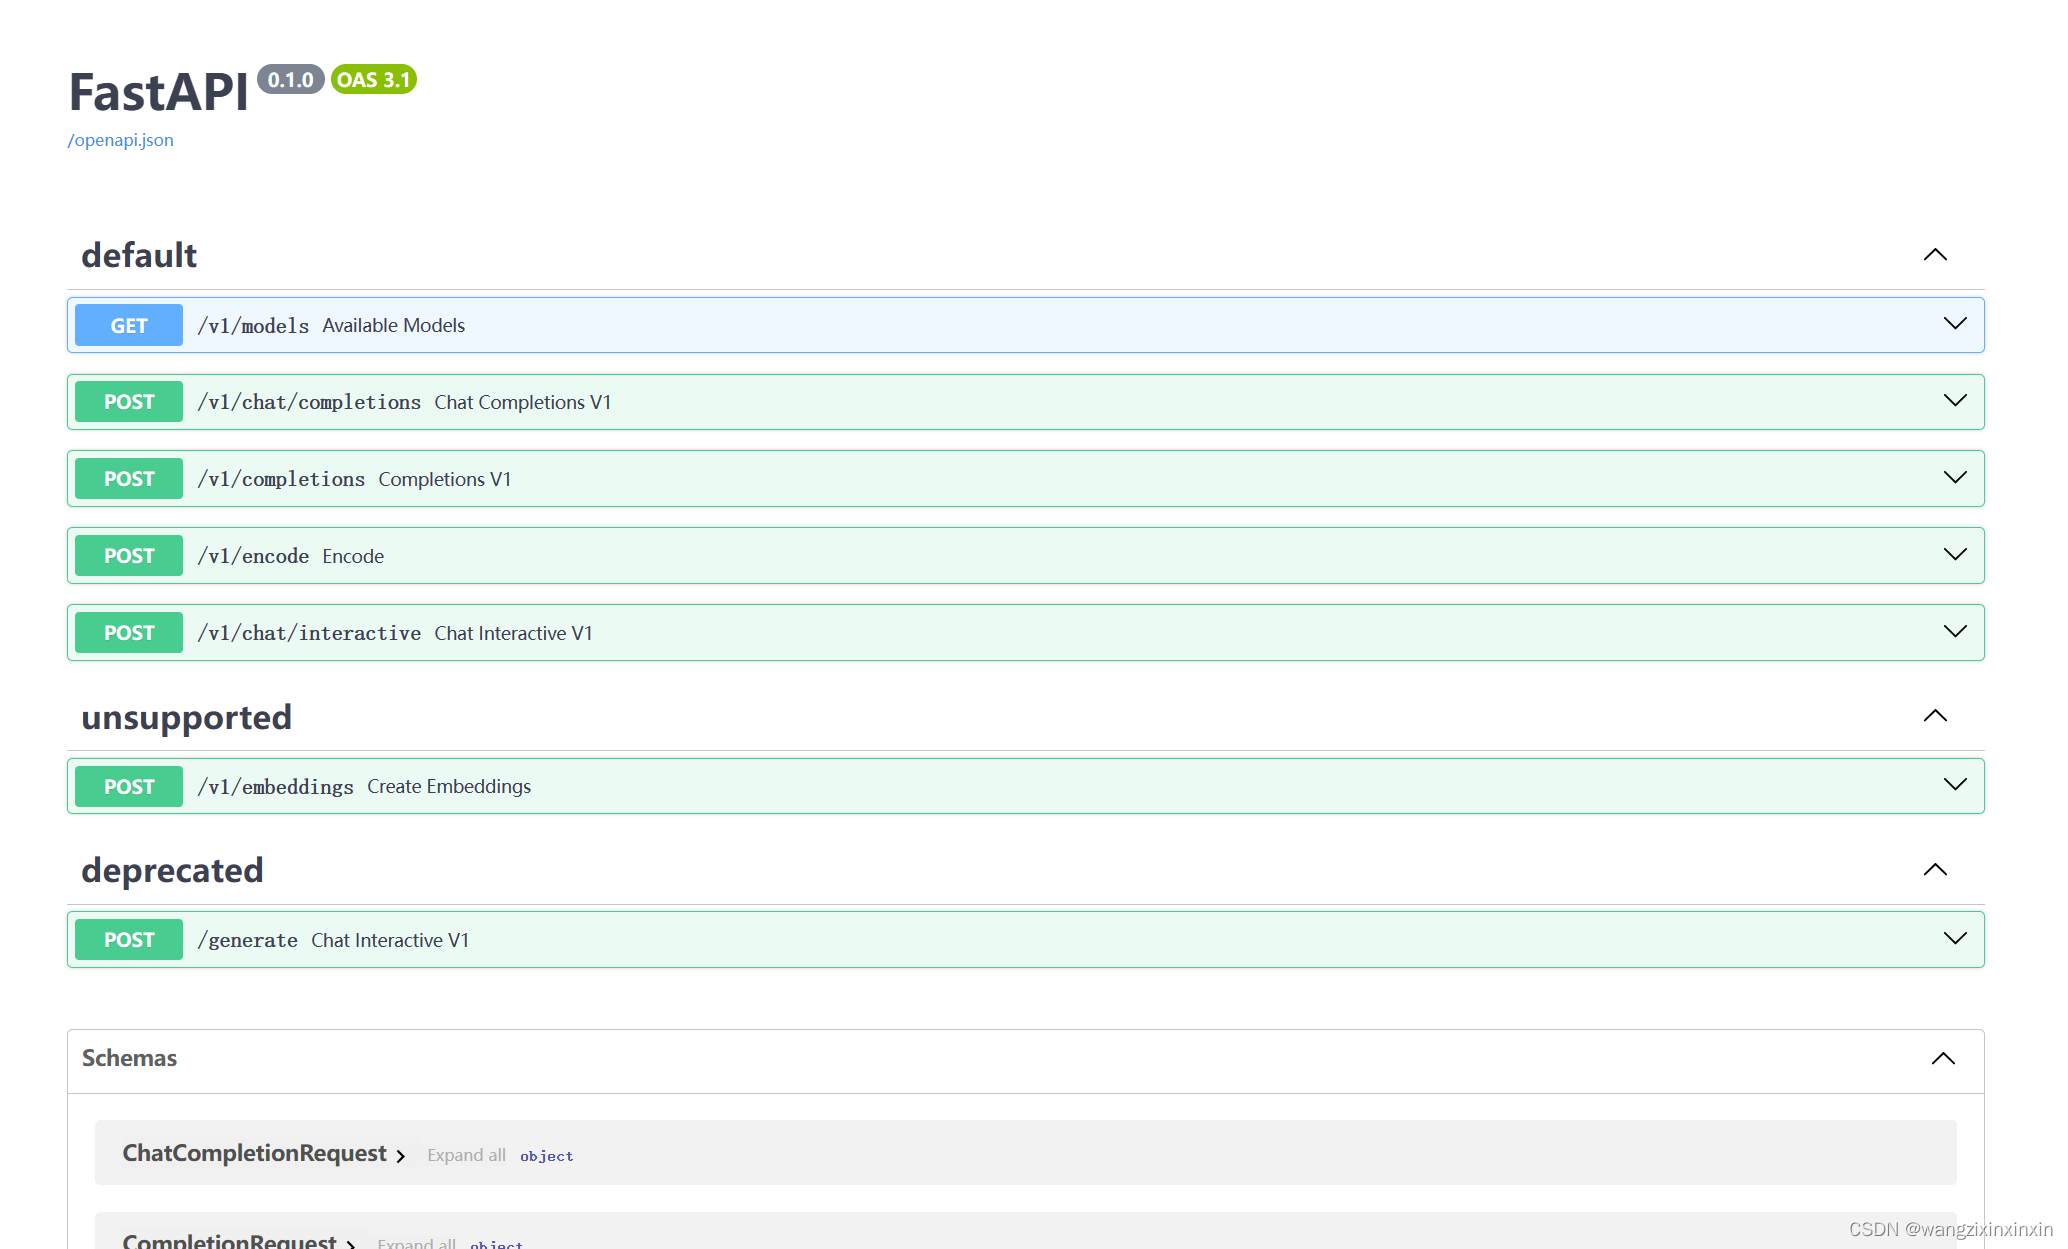Expand /generate endpoint arrow
This screenshot has height=1249, width=2068.
[x=1954, y=939]
